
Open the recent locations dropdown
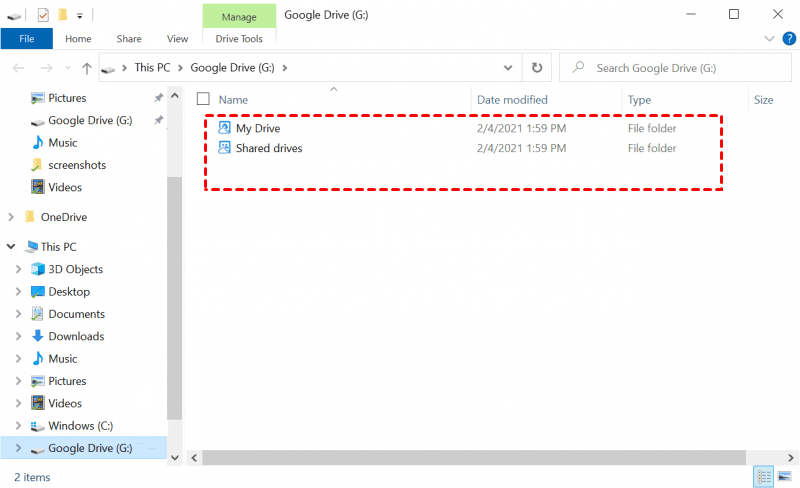(x=68, y=68)
